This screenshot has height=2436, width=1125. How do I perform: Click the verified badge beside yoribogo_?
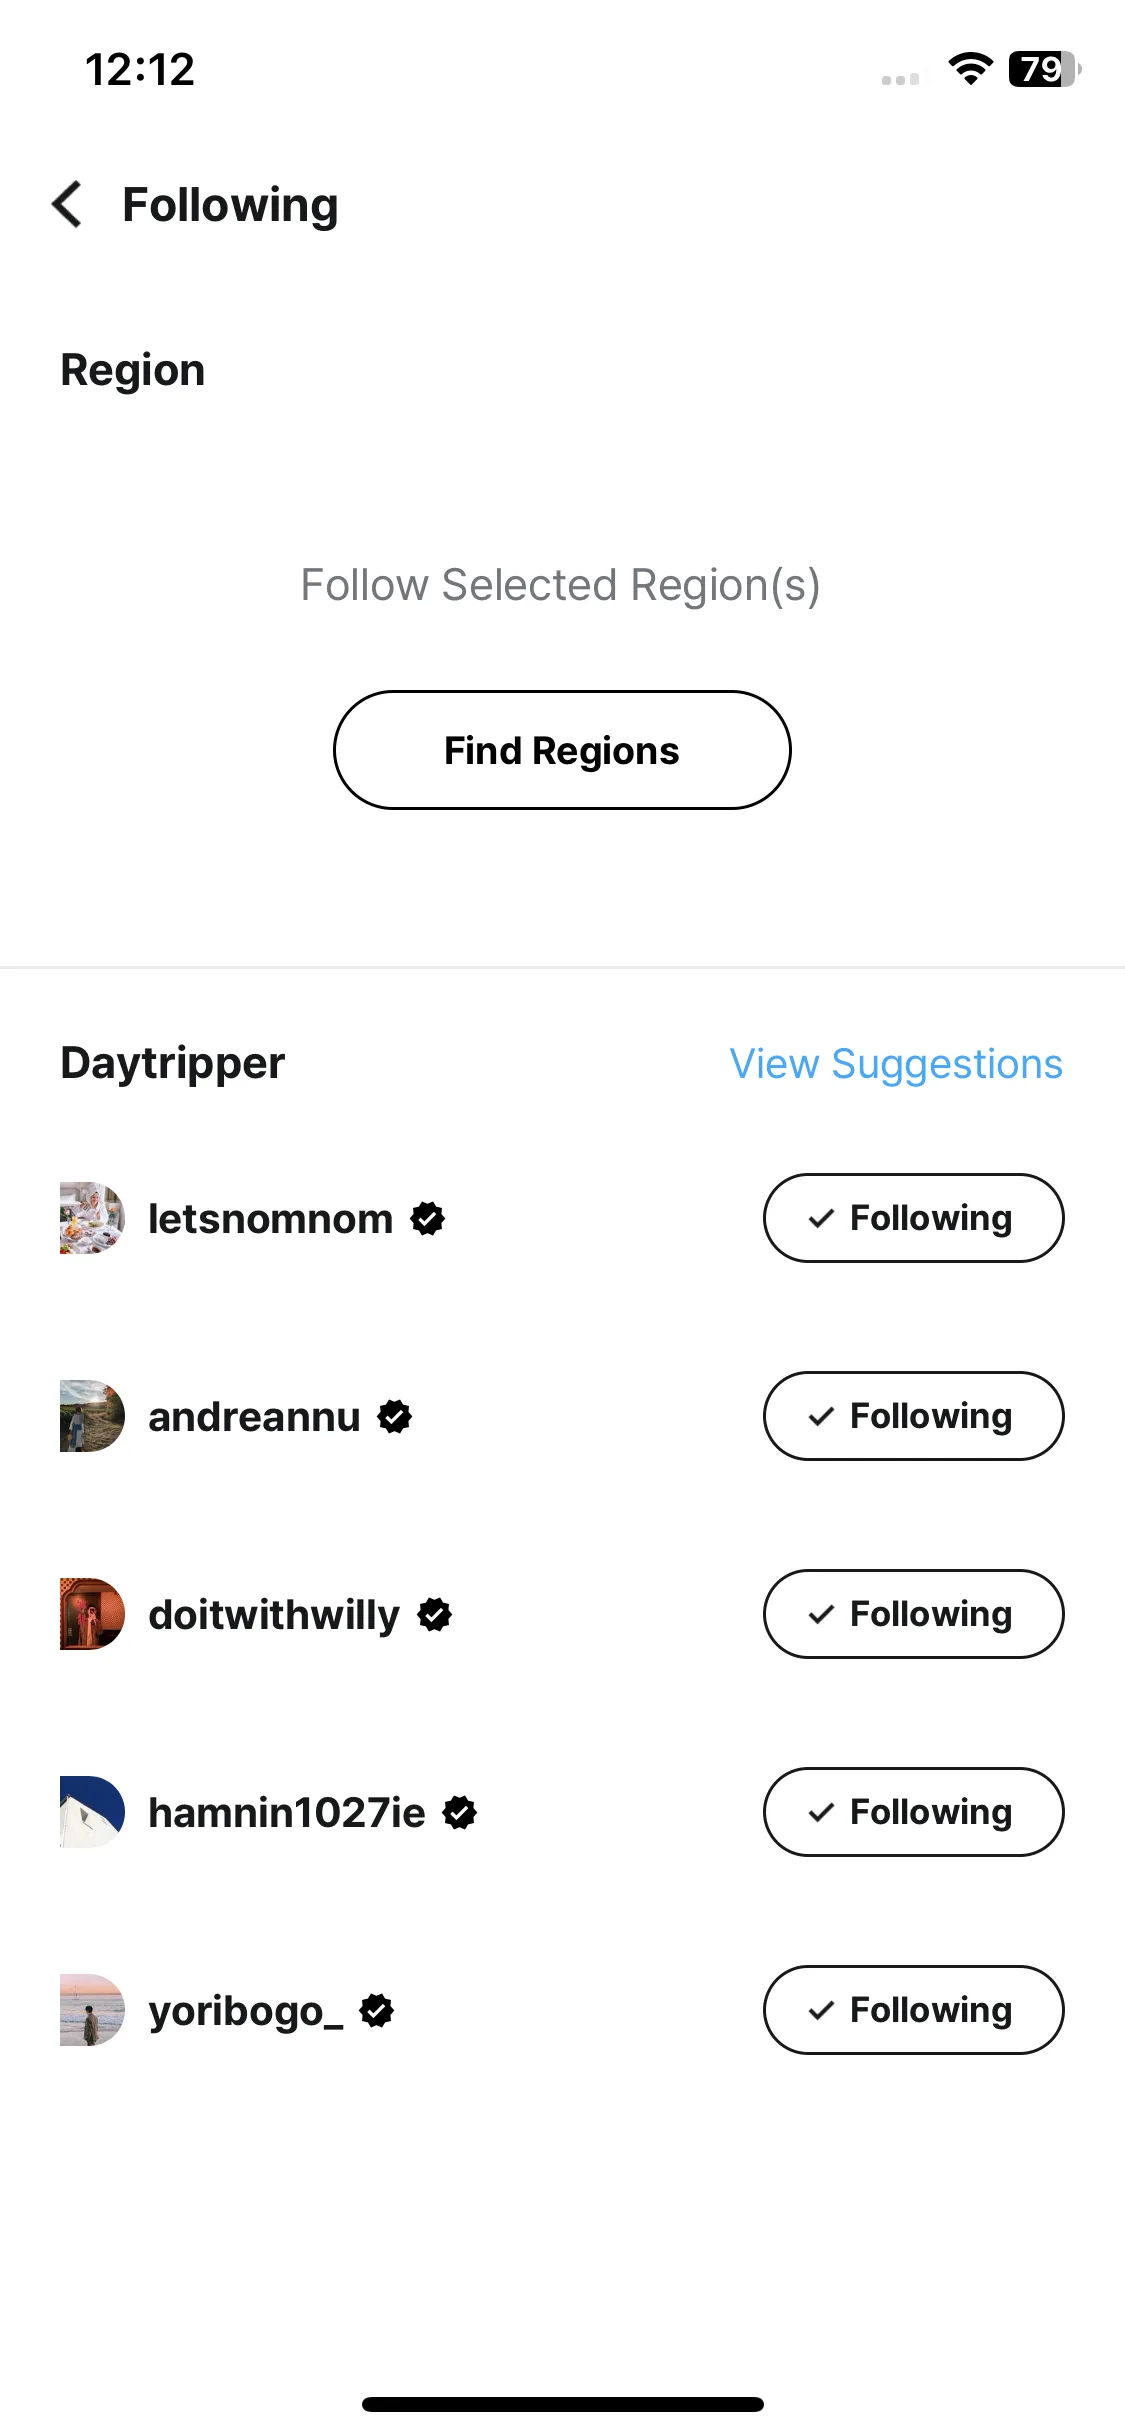tap(377, 2010)
